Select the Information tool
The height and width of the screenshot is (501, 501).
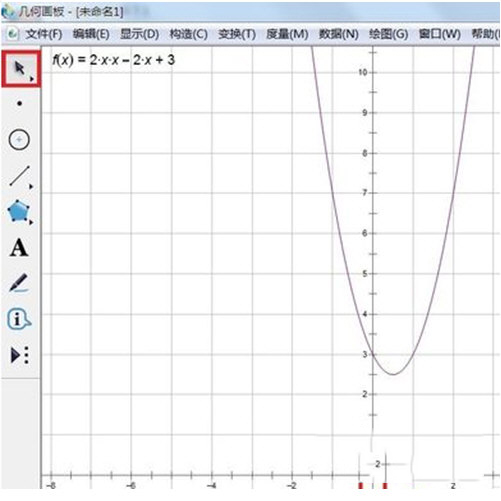[x=19, y=319]
